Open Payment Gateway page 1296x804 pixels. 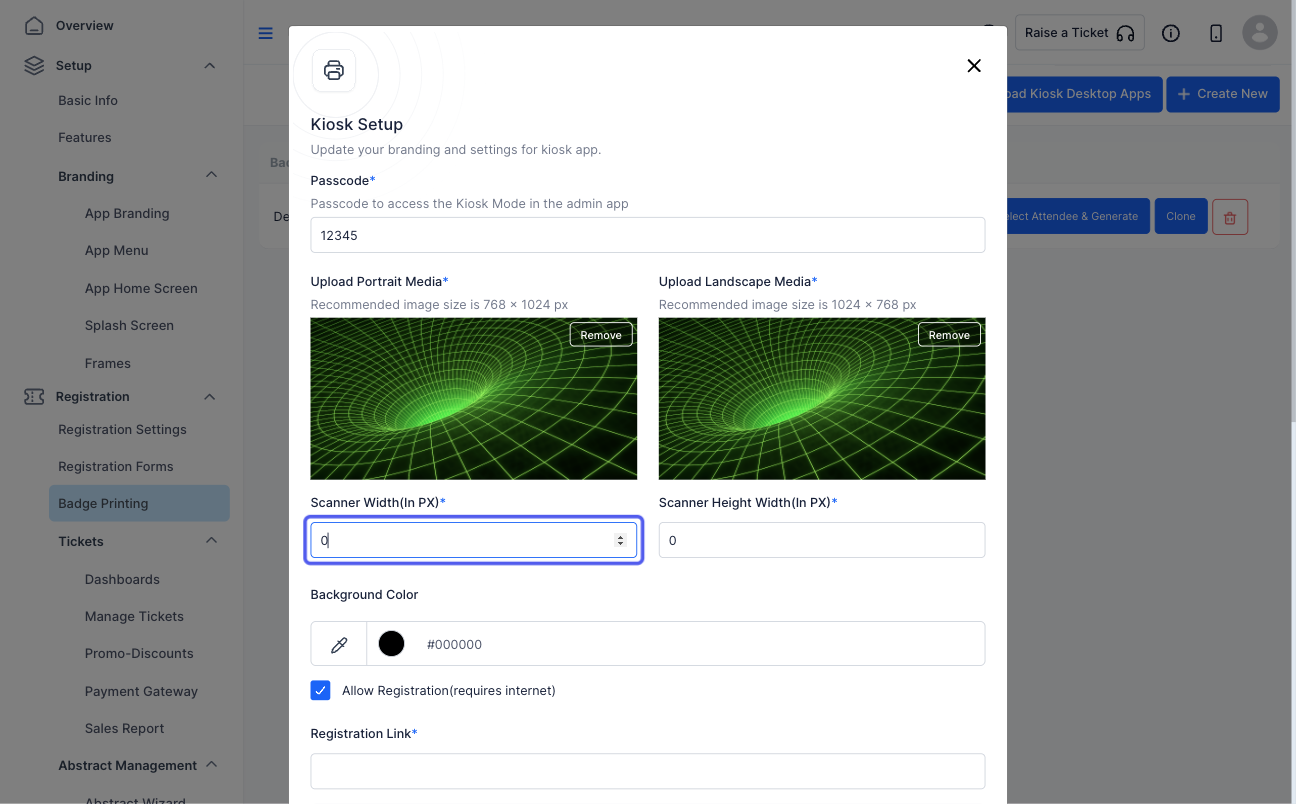click(x=141, y=691)
